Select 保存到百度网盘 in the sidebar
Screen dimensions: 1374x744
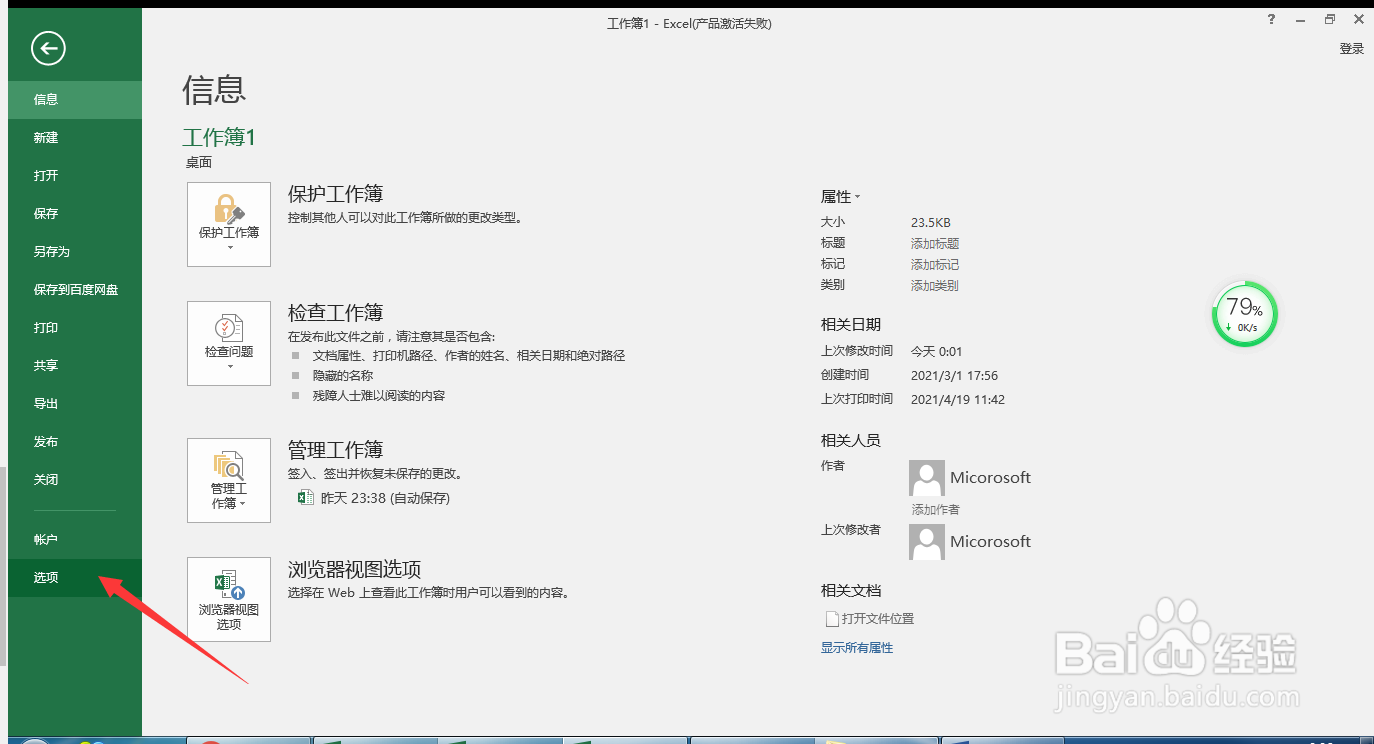coord(75,290)
